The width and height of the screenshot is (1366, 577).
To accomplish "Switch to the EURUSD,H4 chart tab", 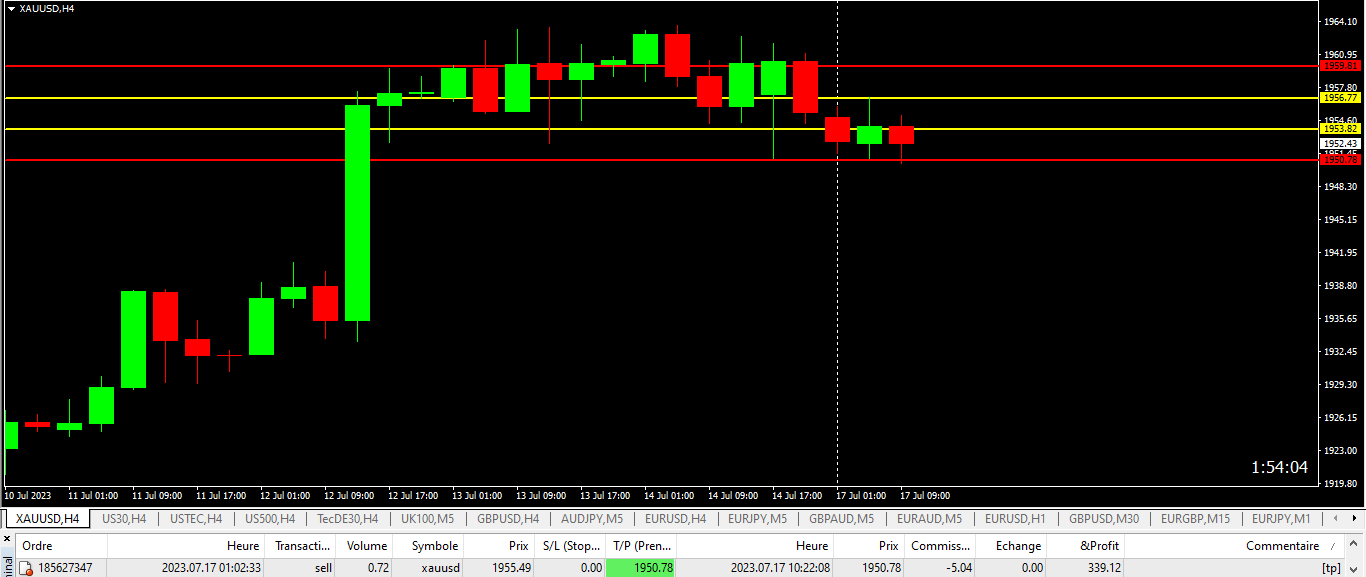I will 675,519.
